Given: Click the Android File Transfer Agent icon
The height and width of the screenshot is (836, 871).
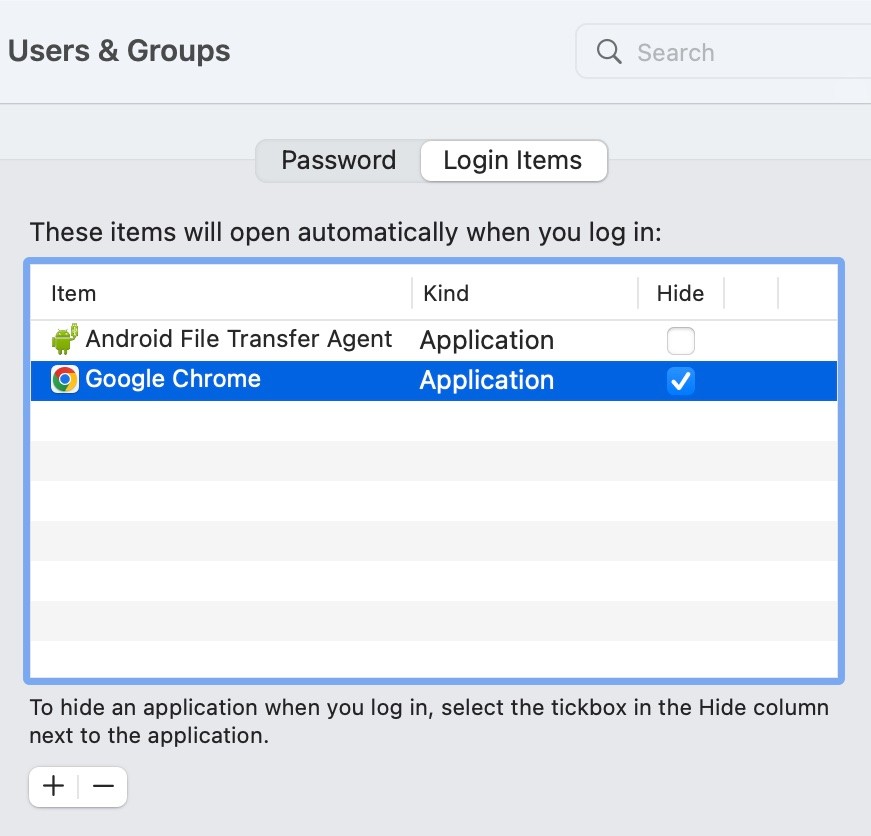Looking at the screenshot, I should coord(65,340).
